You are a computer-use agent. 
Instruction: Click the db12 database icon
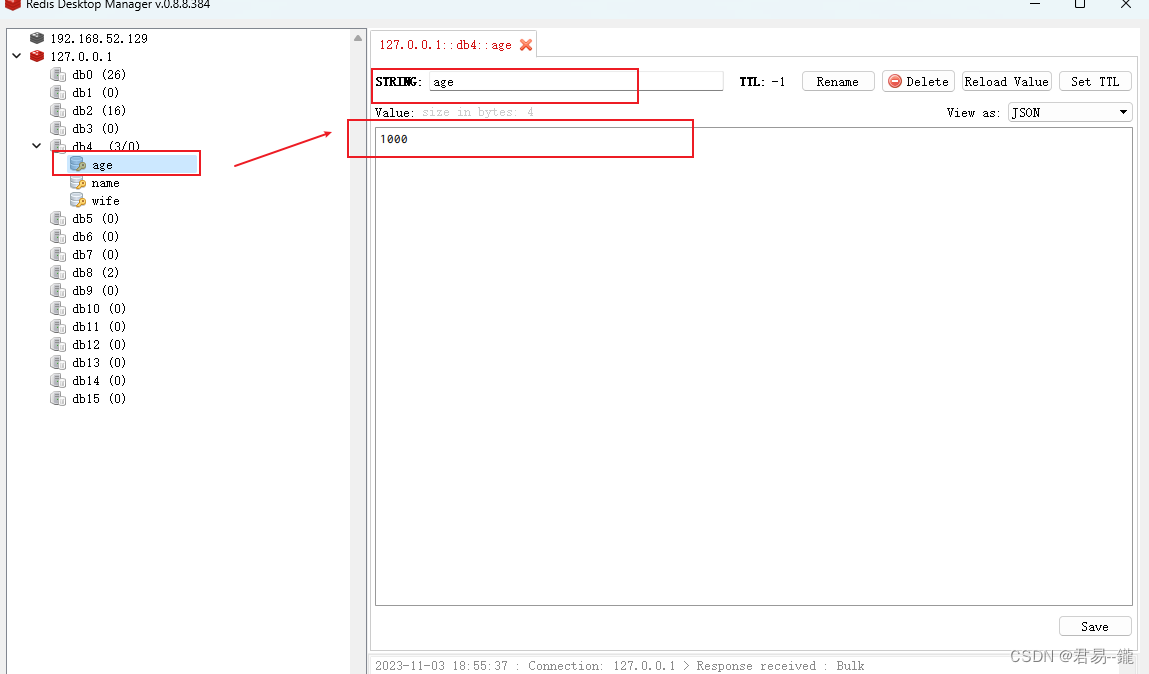point(58,344)
